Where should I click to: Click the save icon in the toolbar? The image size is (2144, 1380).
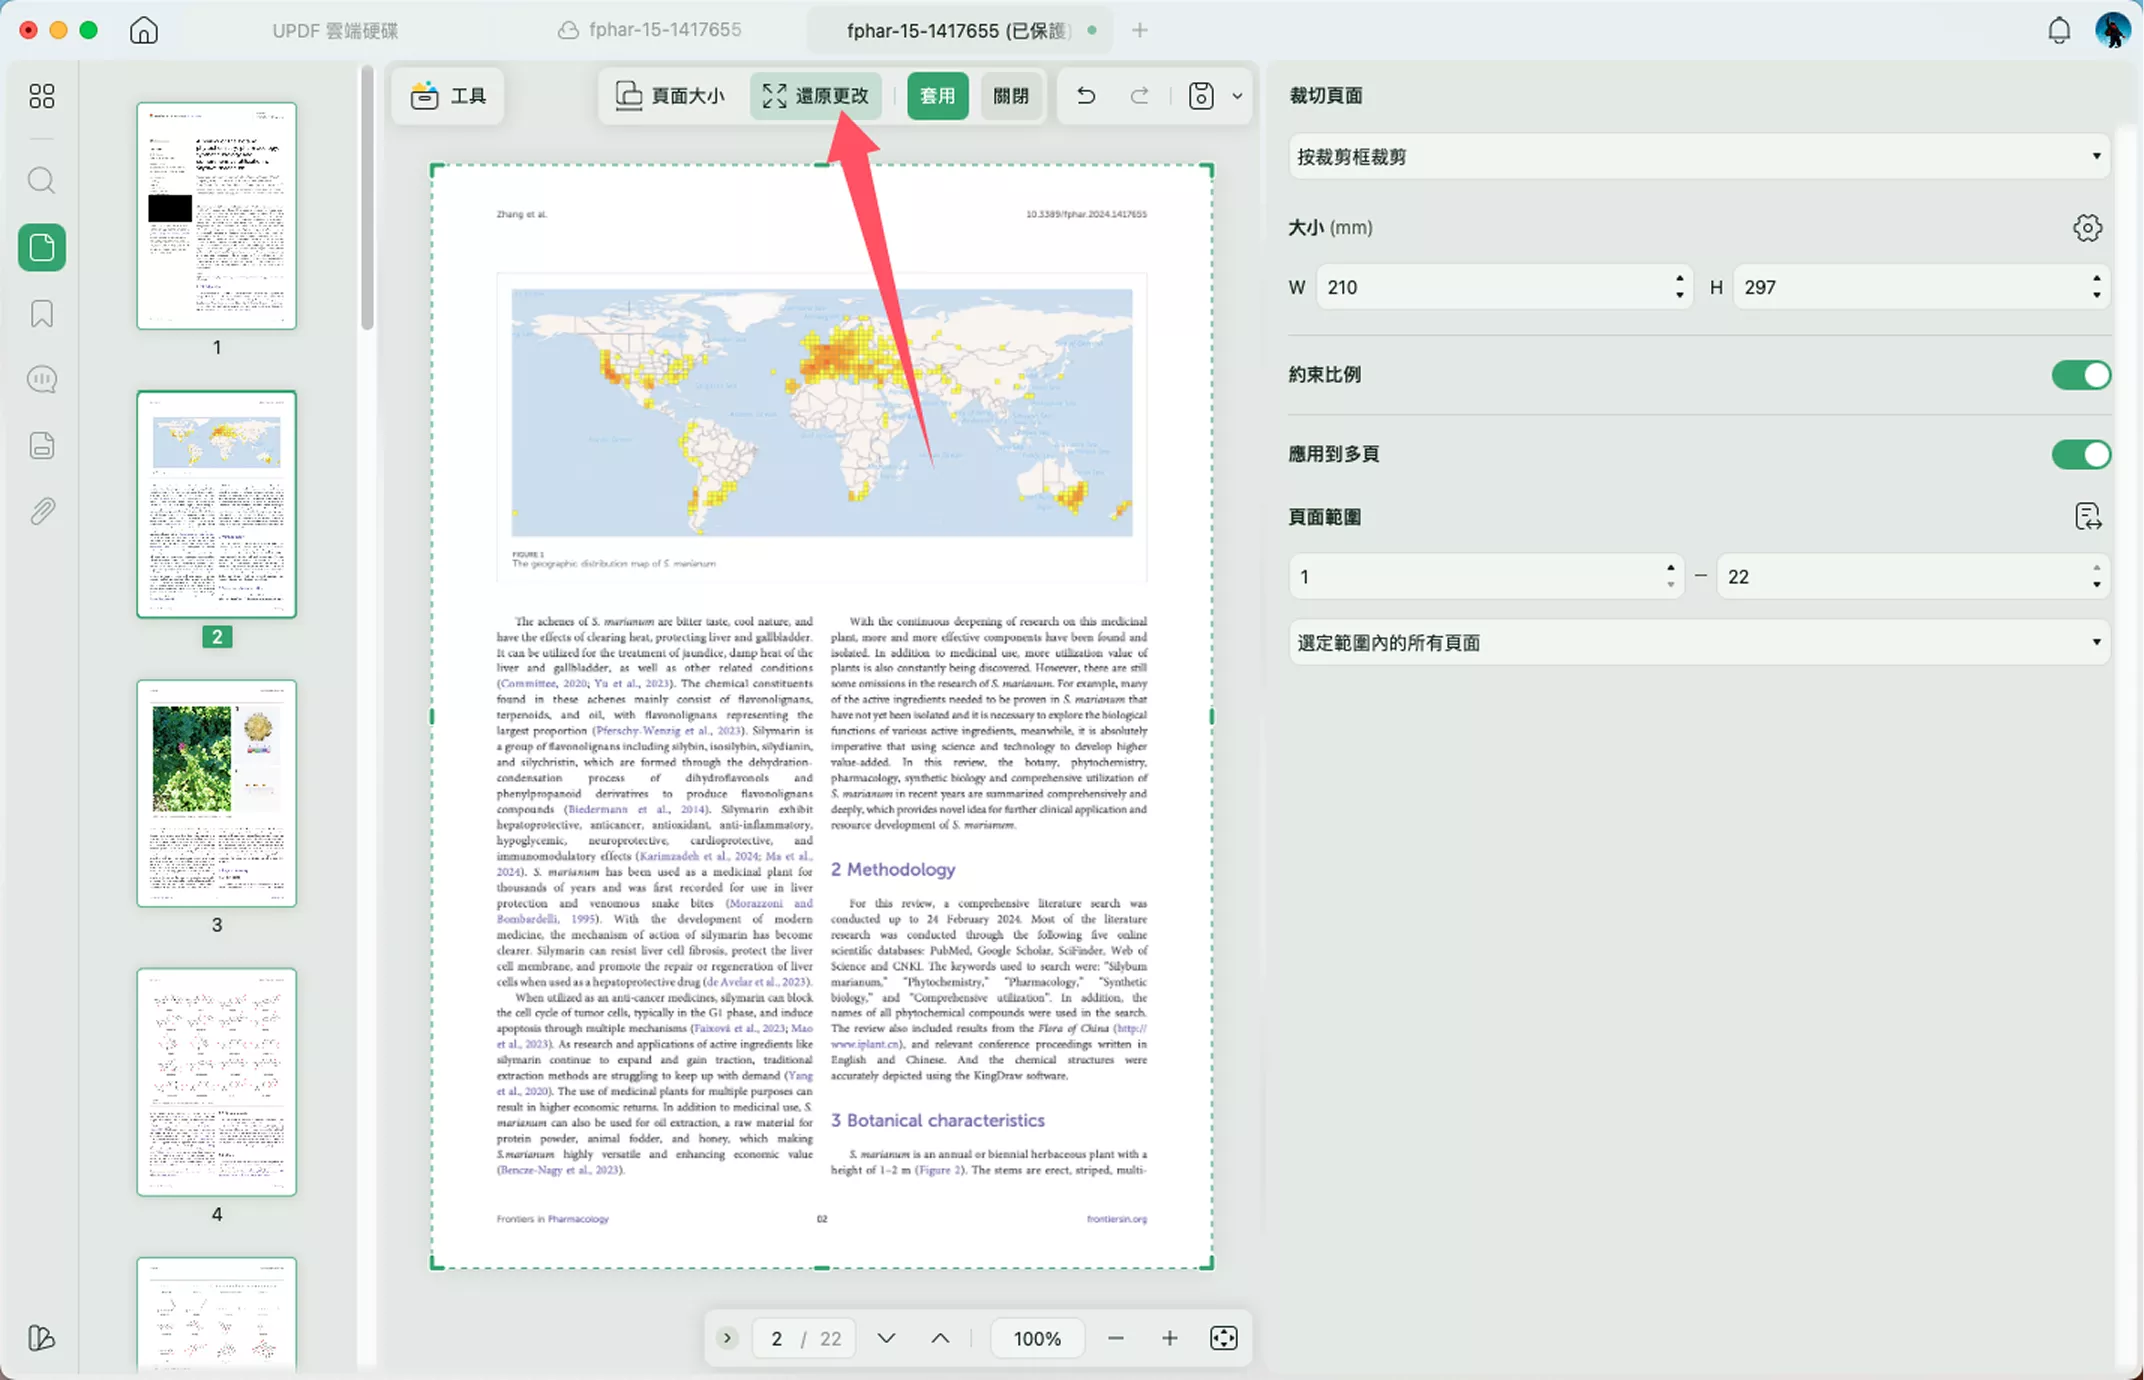1201,96
